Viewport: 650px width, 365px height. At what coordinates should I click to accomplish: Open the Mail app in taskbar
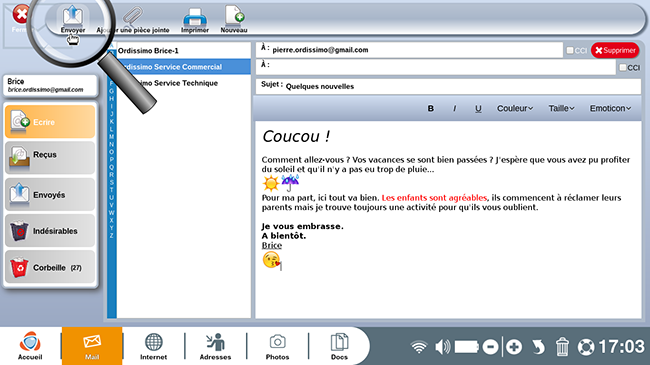[x=92, y=346]
